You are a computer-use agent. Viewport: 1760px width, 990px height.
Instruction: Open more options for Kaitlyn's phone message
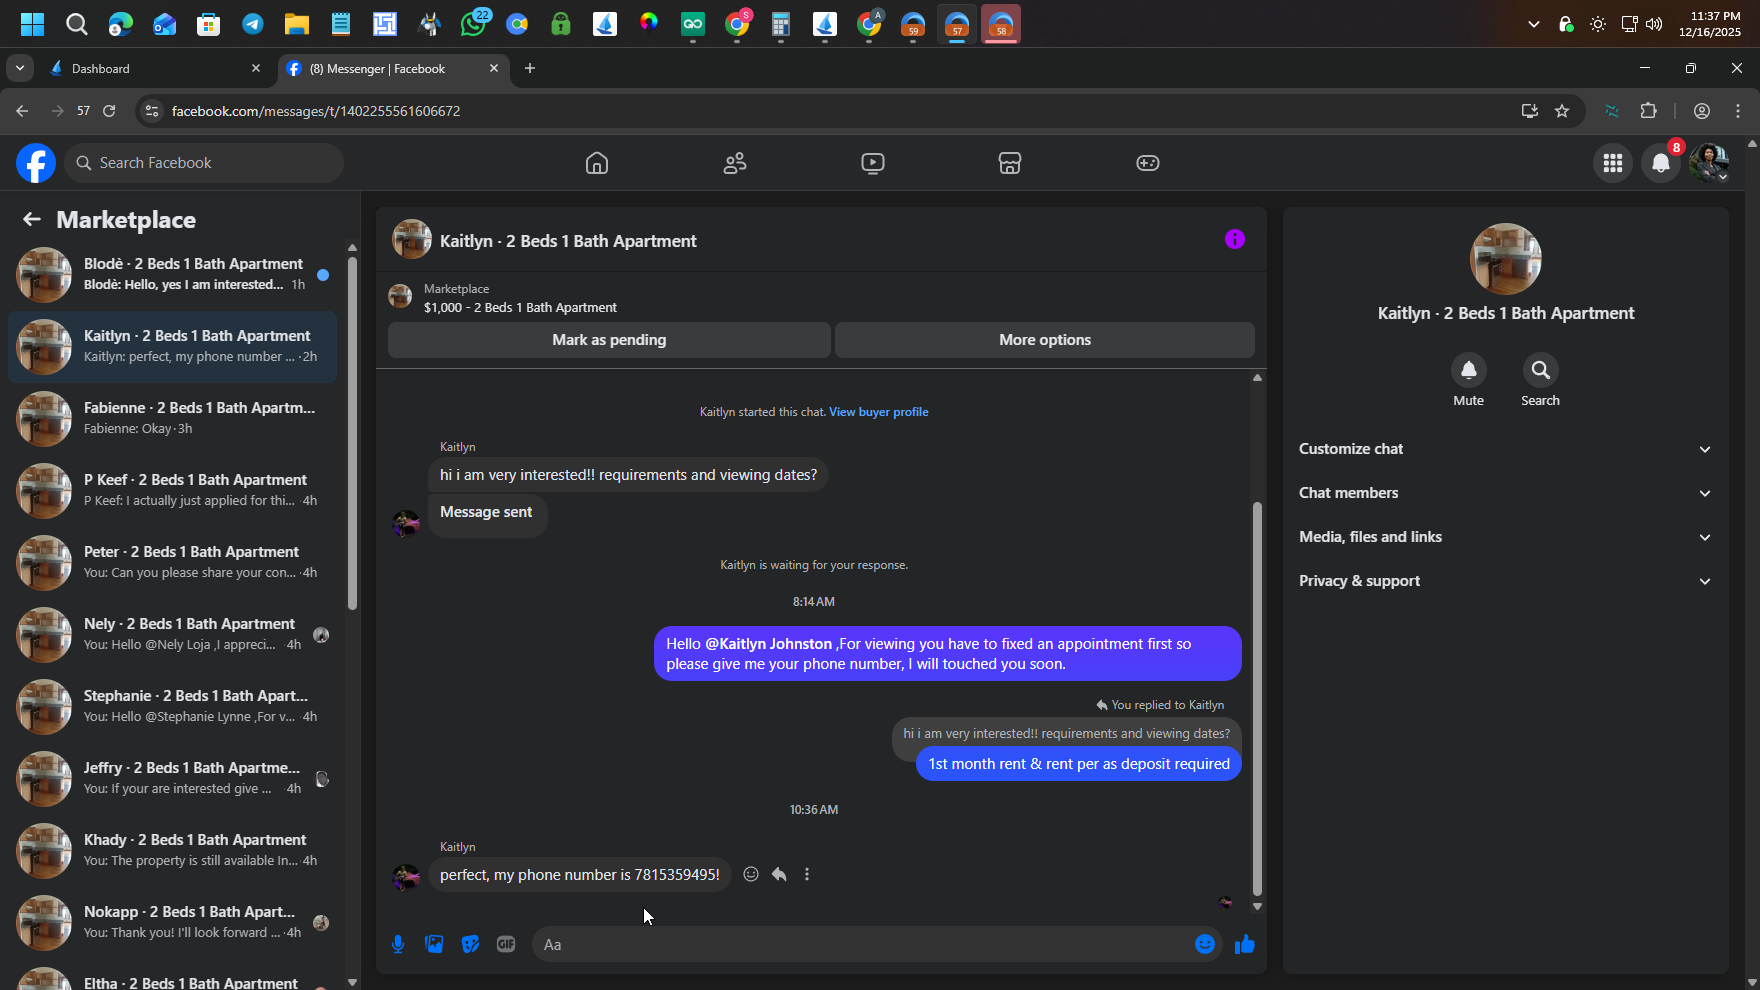coord(807,874)
